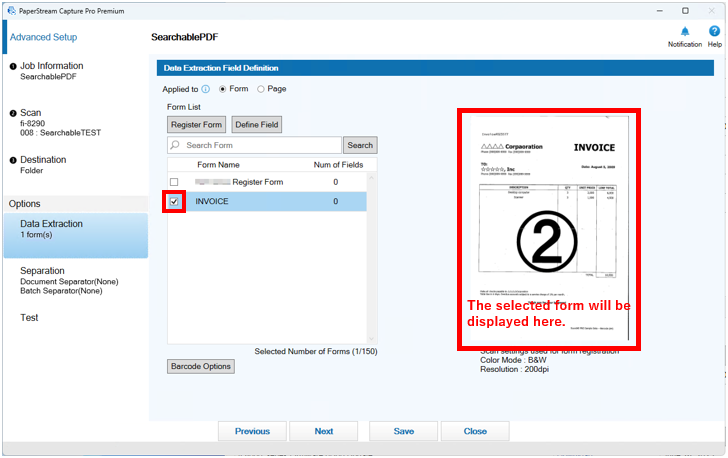Click the Advanced Setup heading
The image size is (728, 458).
[x=44, y=37]
